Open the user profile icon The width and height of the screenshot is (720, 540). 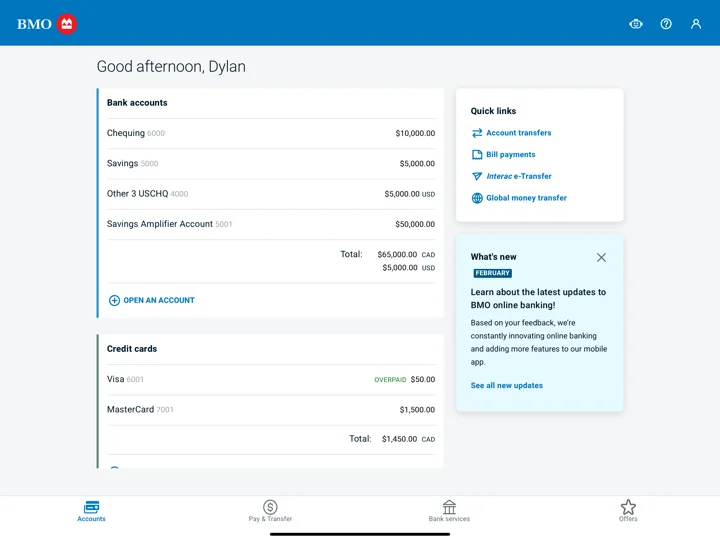[696, 24]
